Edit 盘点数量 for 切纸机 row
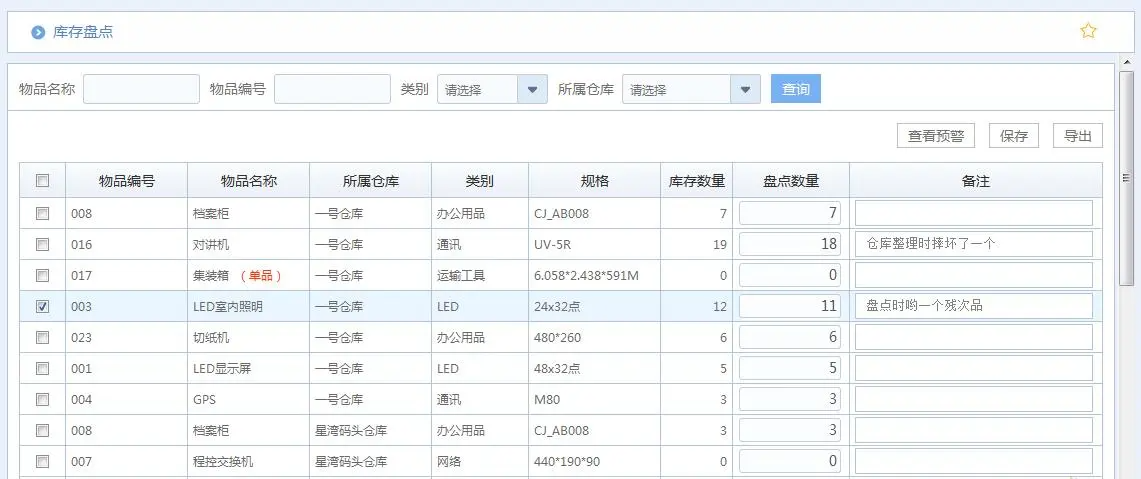The width and height of the screenshot is (1141, 479). [790, 337]
